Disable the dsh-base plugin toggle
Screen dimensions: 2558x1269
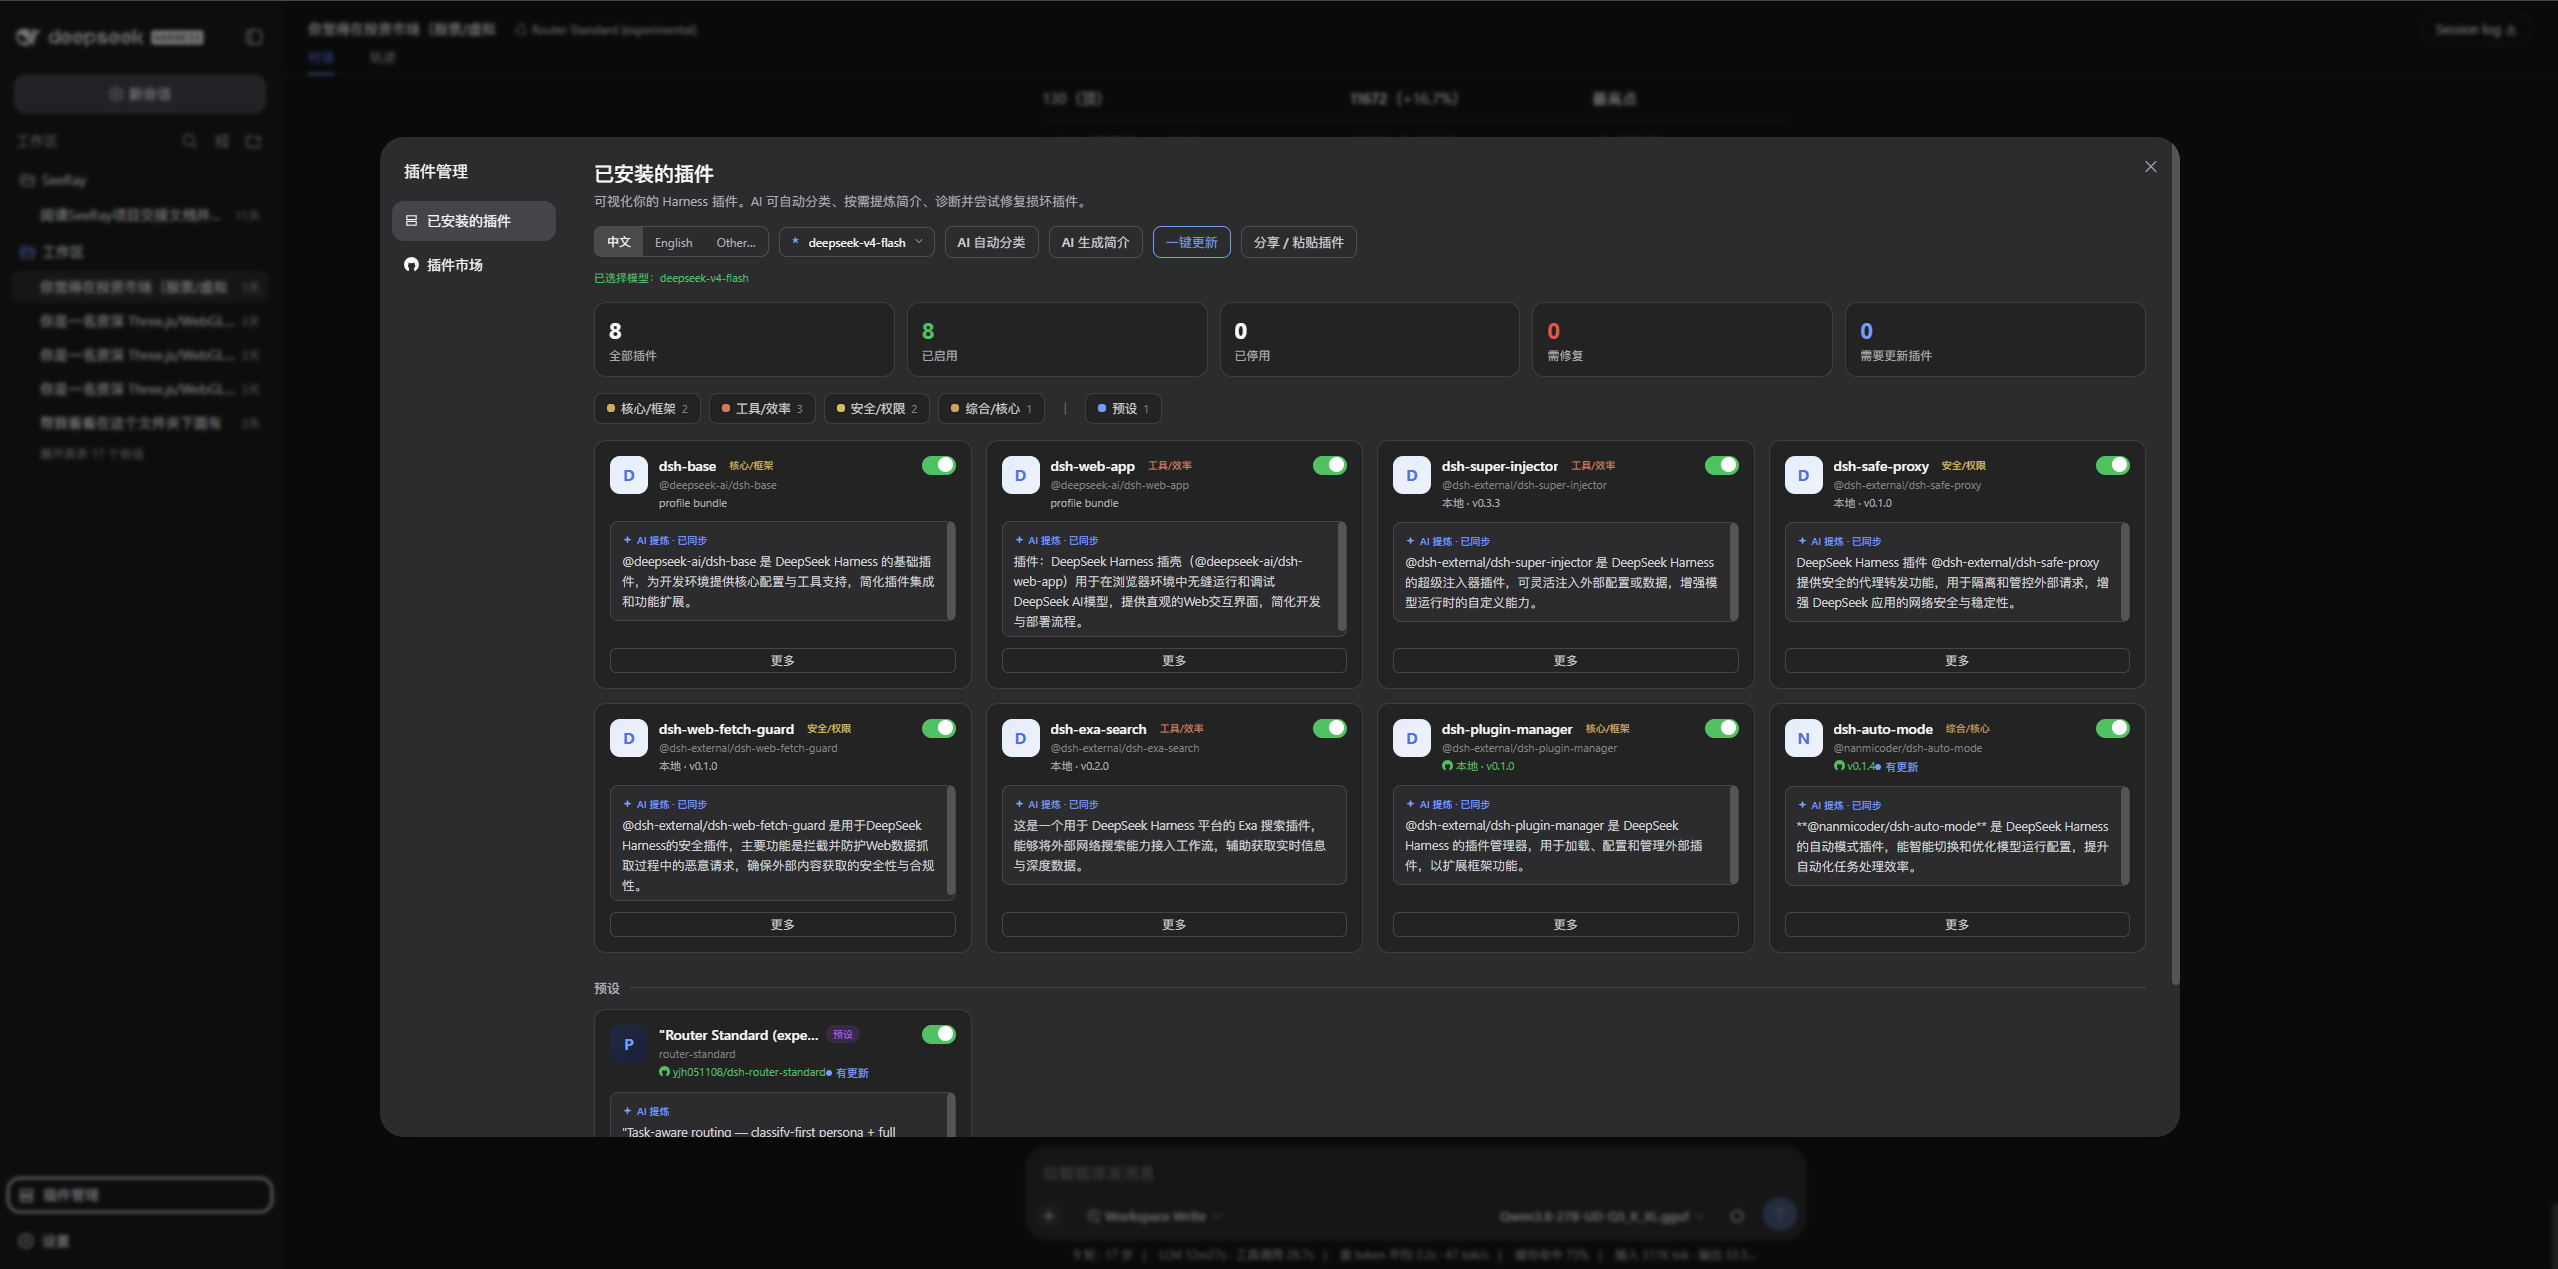[938, 465]
